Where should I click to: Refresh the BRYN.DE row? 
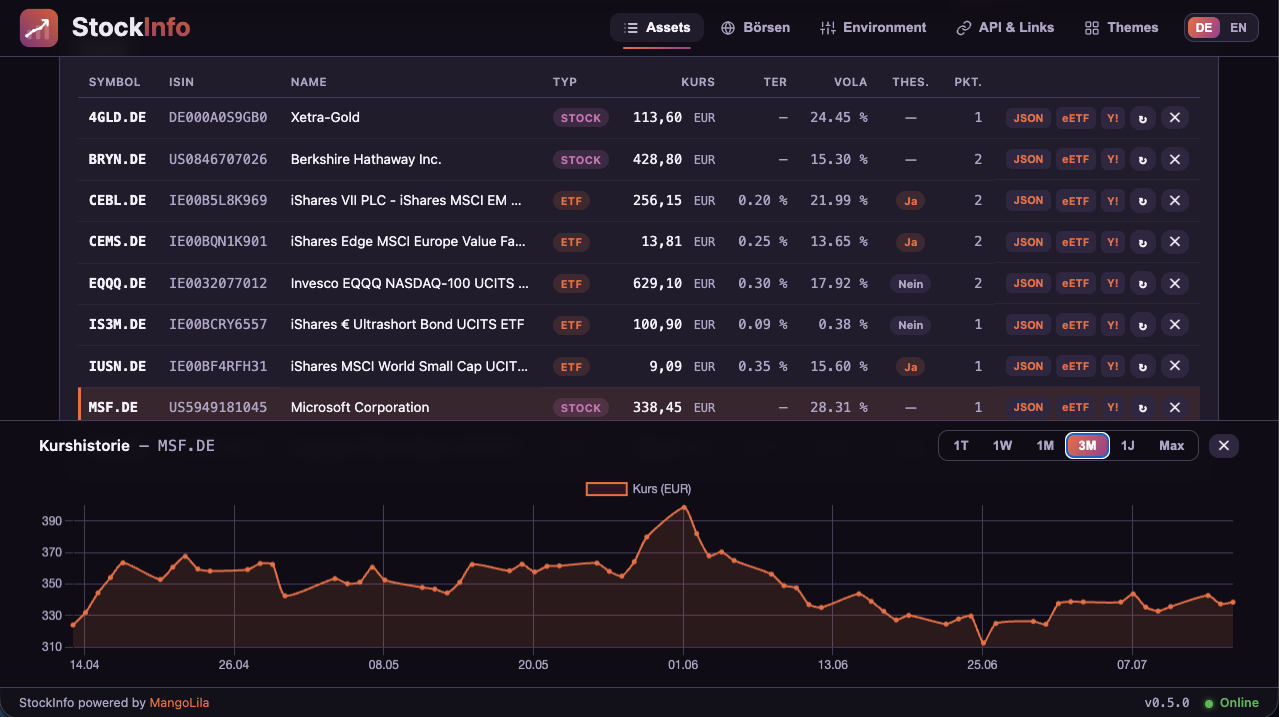click(1143, 159)
